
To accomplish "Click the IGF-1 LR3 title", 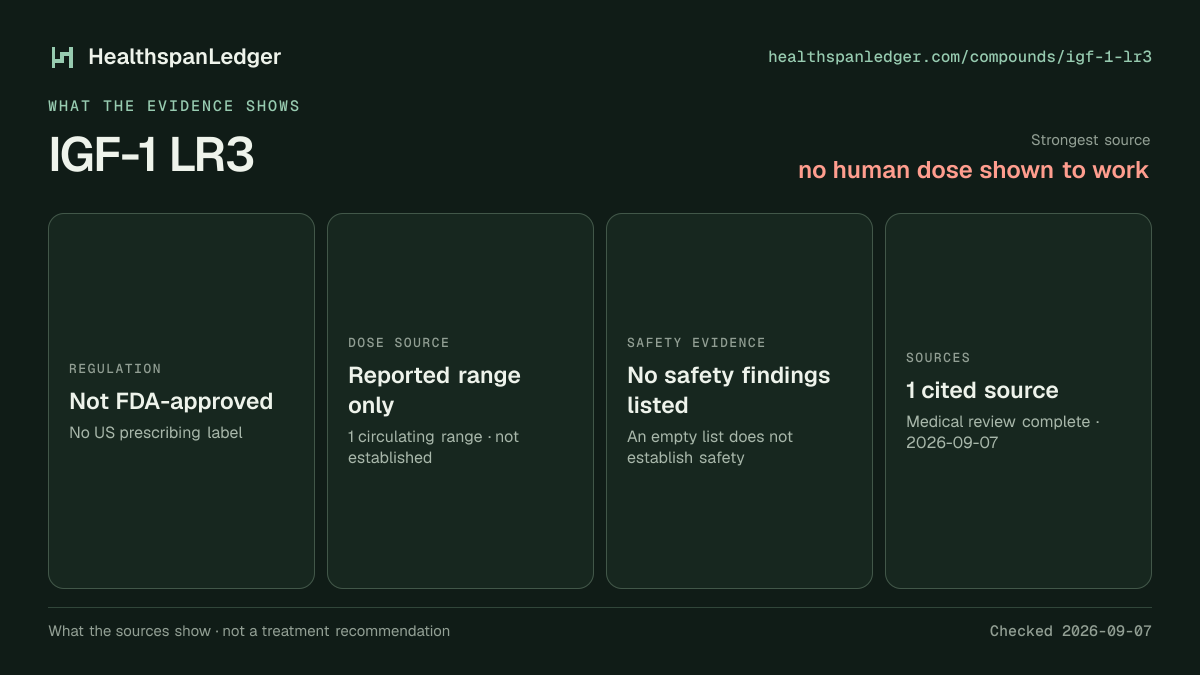I will pyautogui.click(x=151, y=155).
